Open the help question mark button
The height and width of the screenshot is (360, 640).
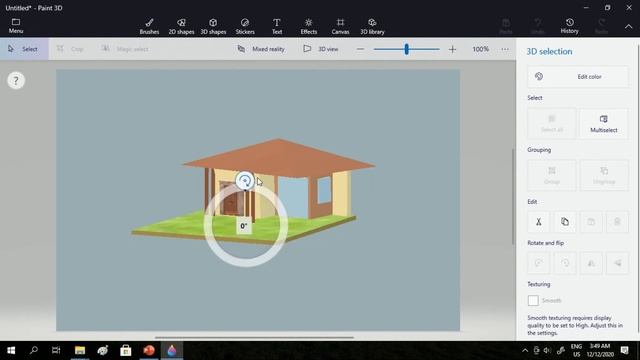click(16, 80)
